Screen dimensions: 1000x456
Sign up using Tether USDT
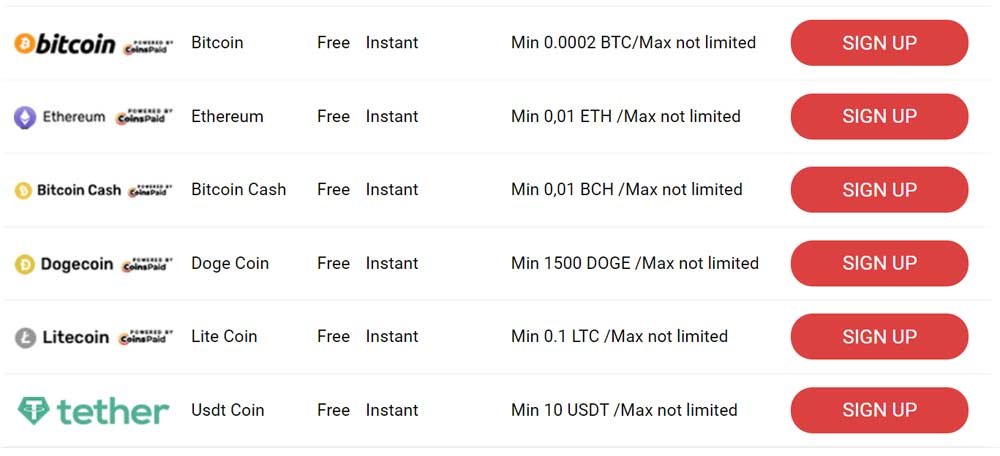coord(879,410)
